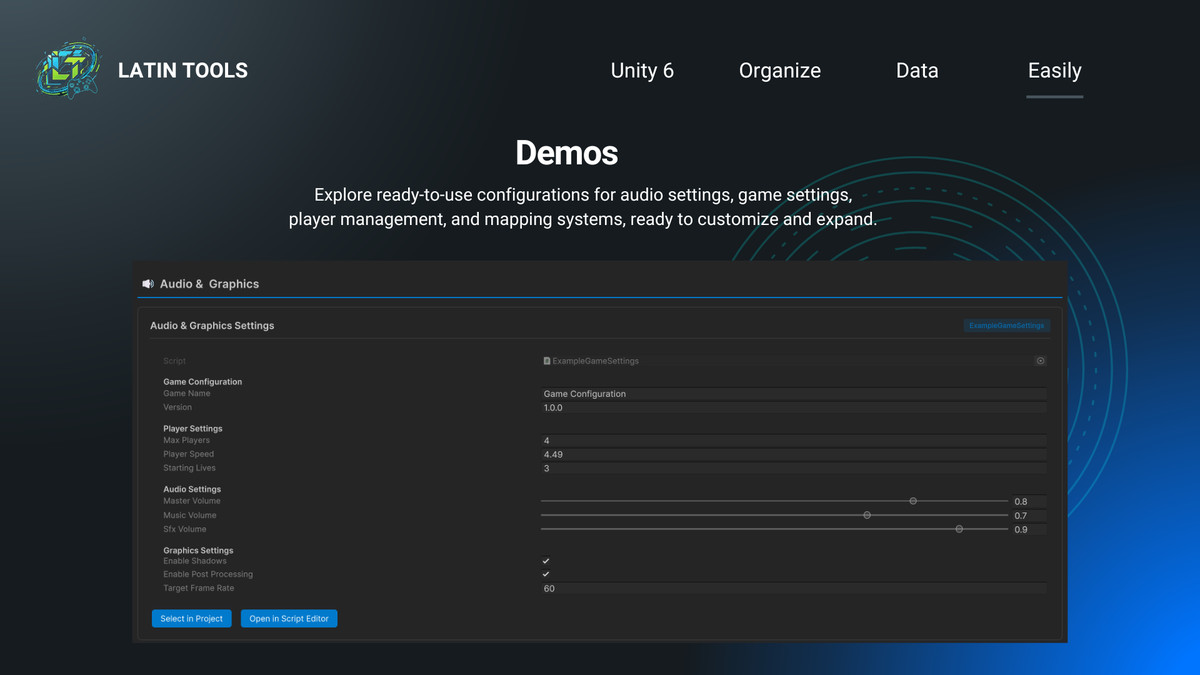Click the Master Volume slider handle
Image resolution: width=1200 pixels, height=675 pixels.
[x=913, y=501]
